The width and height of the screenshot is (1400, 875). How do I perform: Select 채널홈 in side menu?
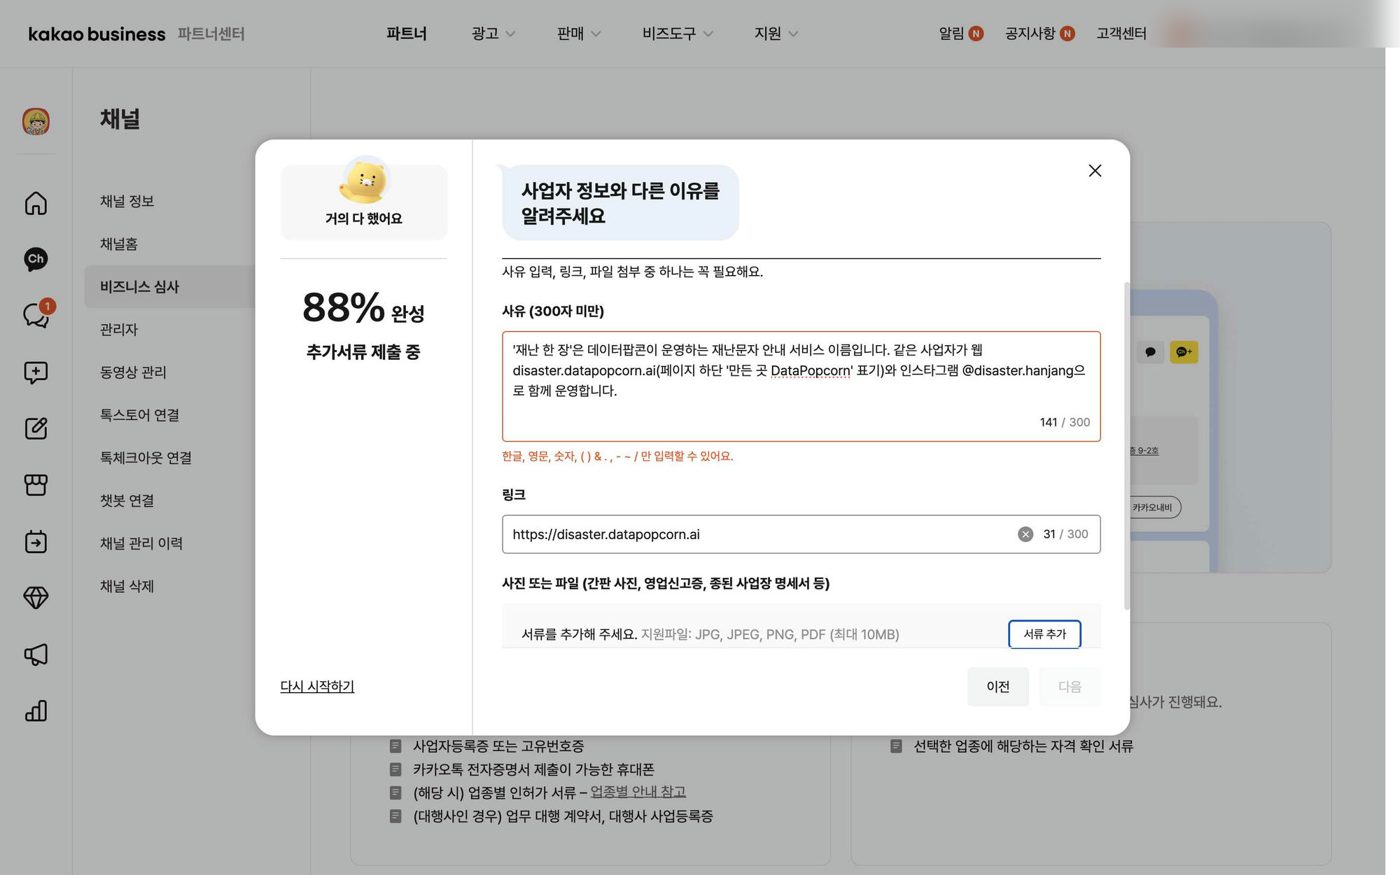[119, 244]
